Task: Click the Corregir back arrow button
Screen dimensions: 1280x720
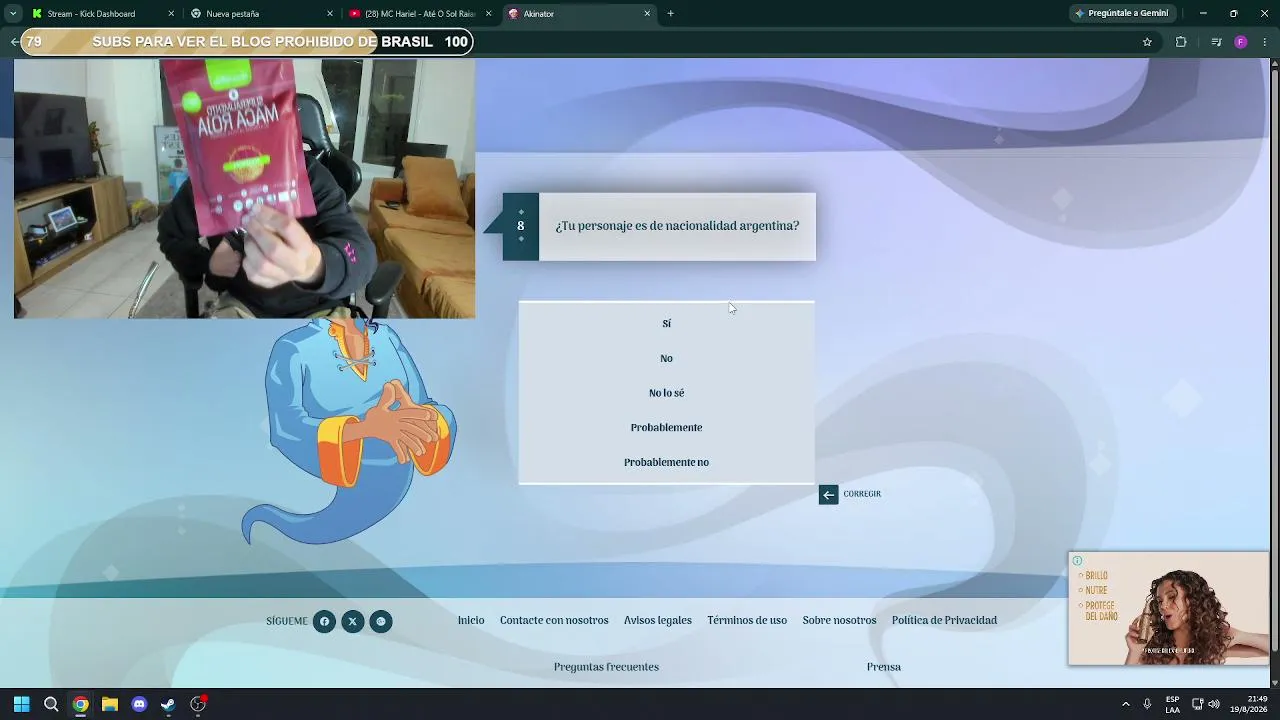Action: 828,494
